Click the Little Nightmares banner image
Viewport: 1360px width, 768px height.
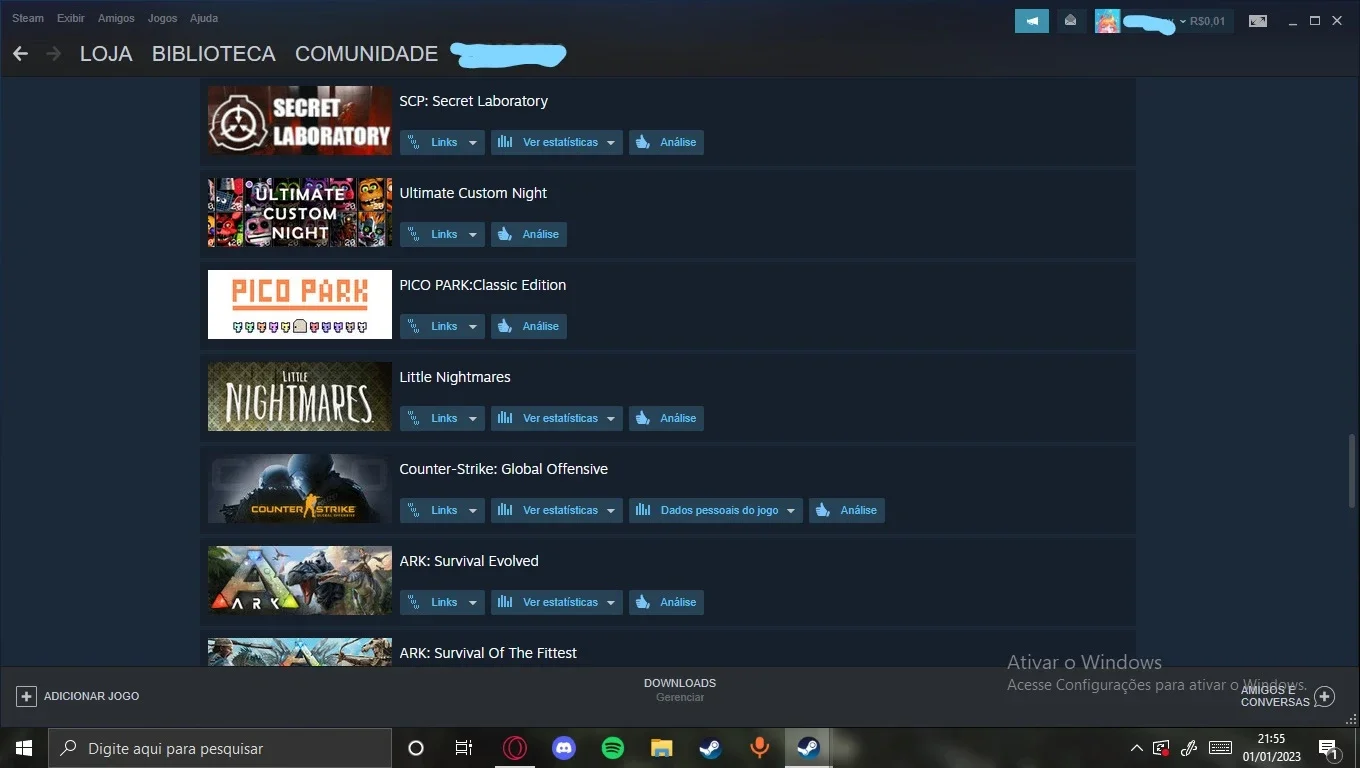[300, 397]
